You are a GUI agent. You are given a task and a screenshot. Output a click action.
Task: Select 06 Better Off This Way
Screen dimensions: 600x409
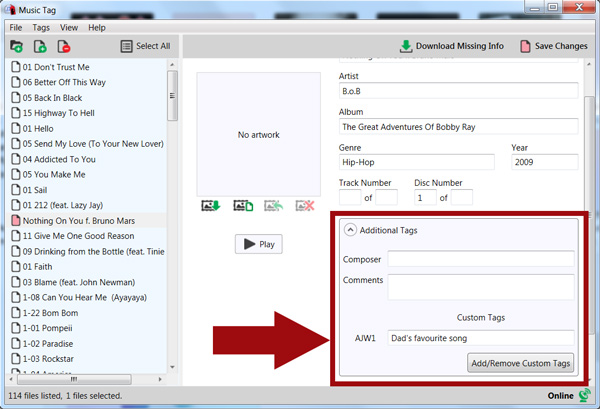[64, 82]
